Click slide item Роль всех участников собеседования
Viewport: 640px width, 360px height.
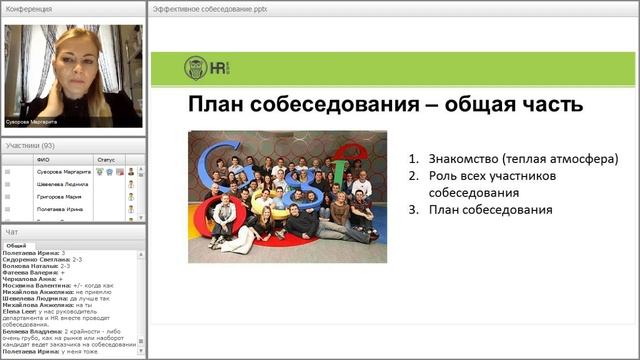pyautogui.click(x=492, y=184)
